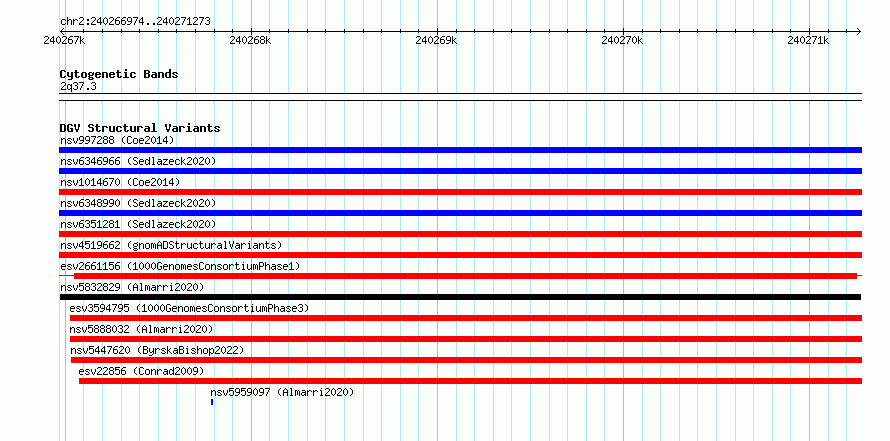Click the red bar under nsv6351281
Viewport: 890px width, 441px height.
click(x=460, y=234)
